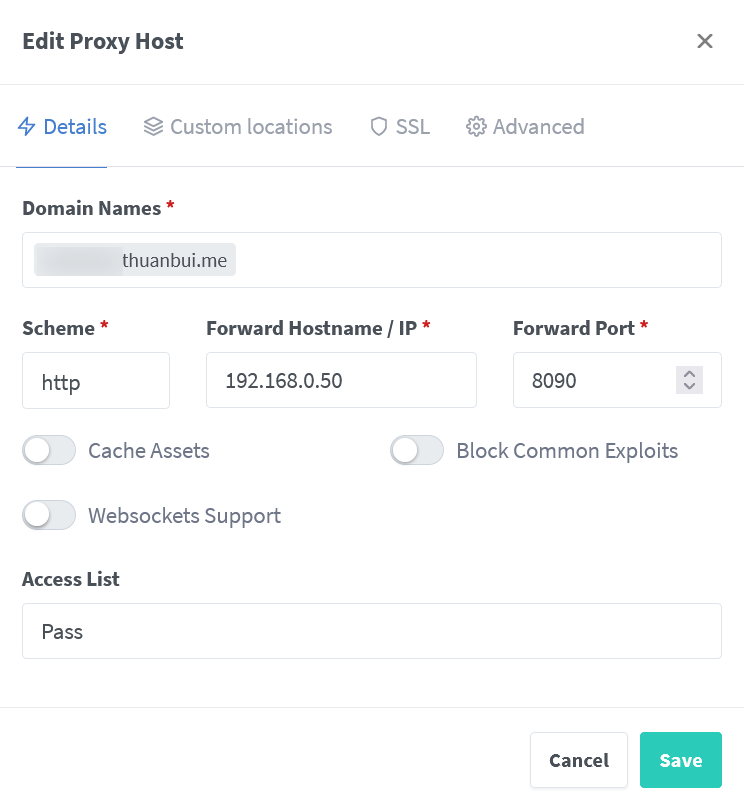Screen dimensions: 744x808
Task: Click the lightning bolt icon on Details tab
Action: coord(25,126)
